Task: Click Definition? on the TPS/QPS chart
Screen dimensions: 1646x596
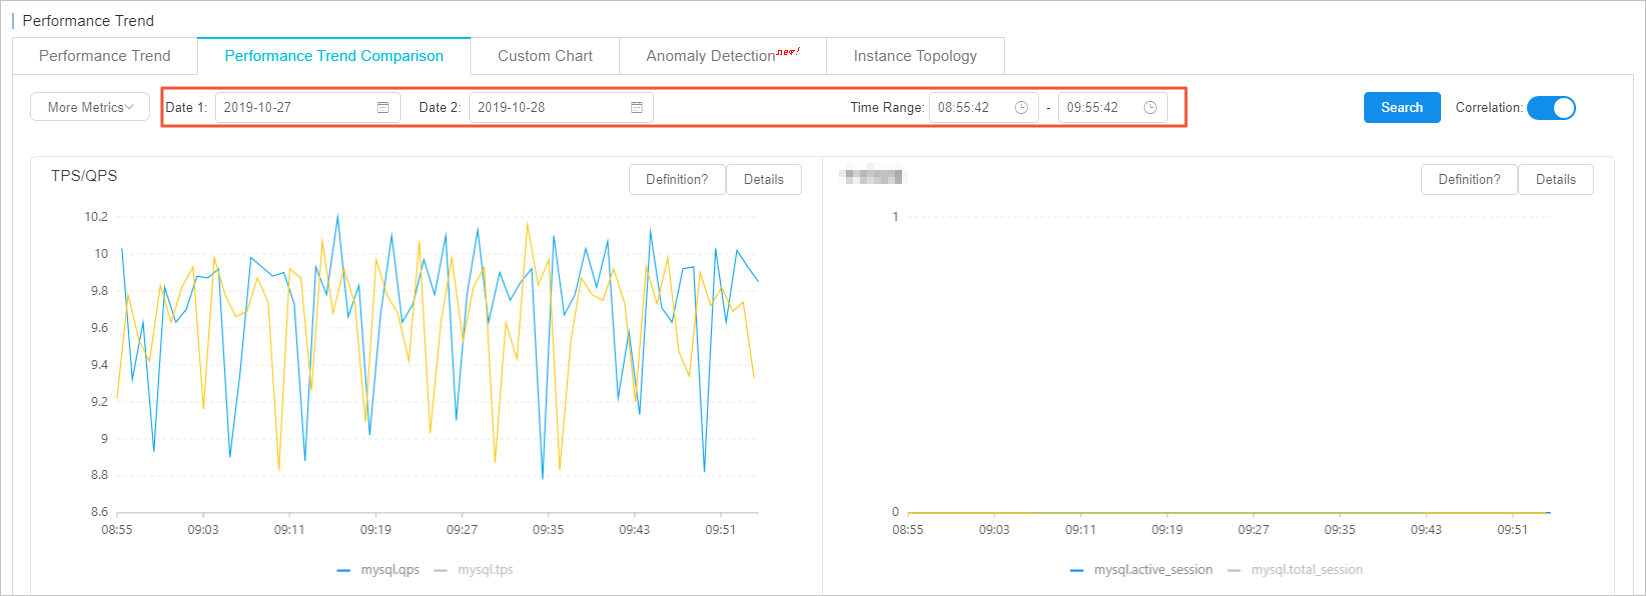Action: 677,180
